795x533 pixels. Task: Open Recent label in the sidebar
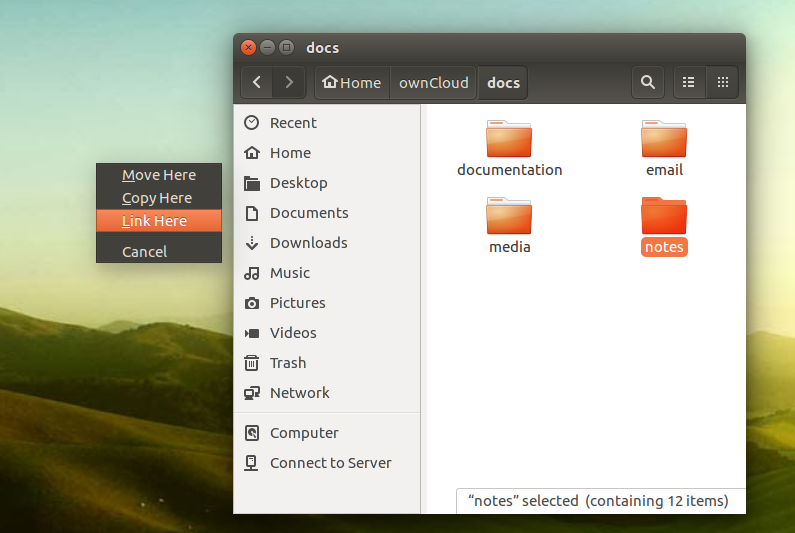(x=293, y=123)
